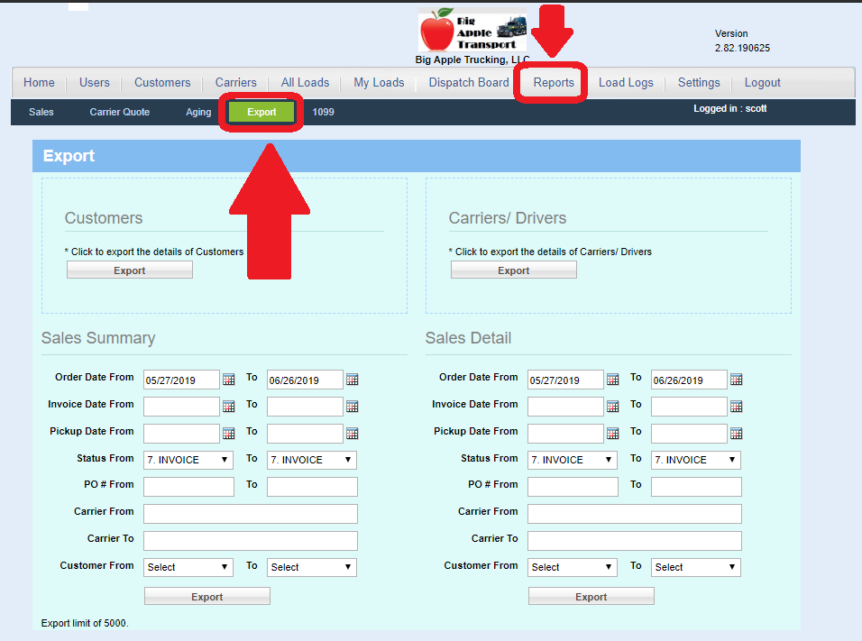Click the Big Apple Transport logo

click(472, 30)
